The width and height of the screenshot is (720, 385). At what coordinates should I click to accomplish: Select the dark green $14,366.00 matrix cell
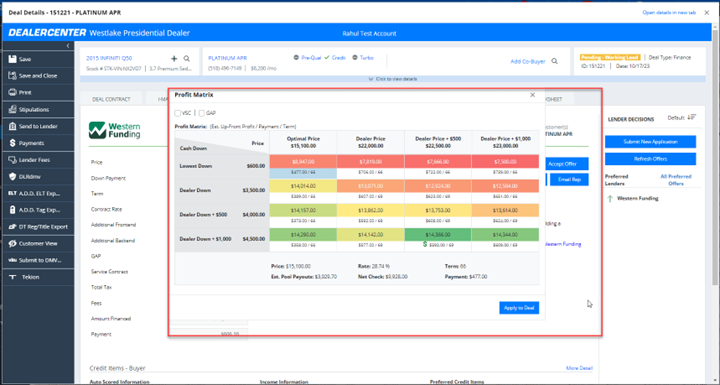pos(438,235)
